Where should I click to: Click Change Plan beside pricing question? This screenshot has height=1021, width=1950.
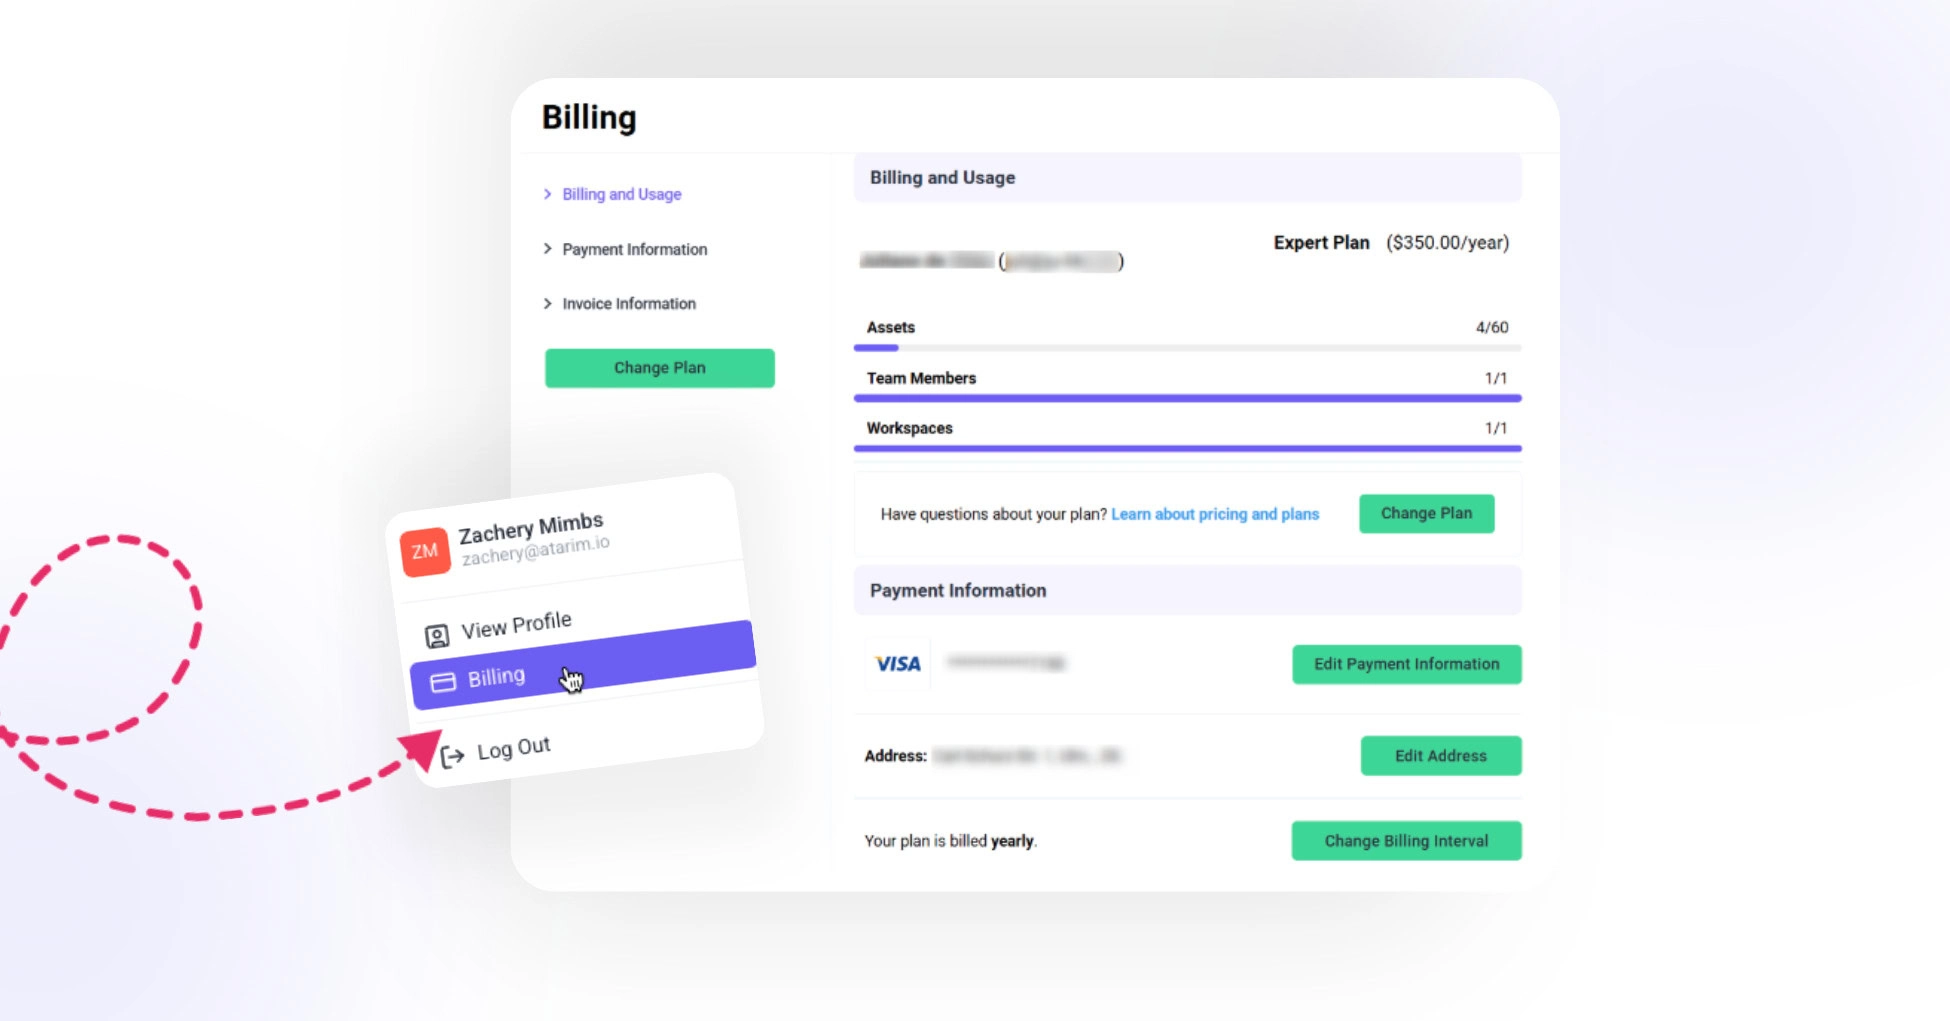coord(1426,513)
